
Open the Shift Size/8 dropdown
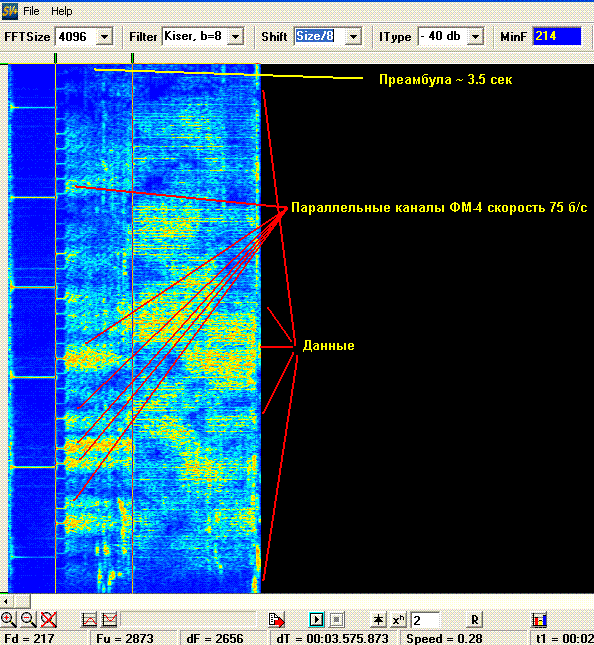coord(353,37)
